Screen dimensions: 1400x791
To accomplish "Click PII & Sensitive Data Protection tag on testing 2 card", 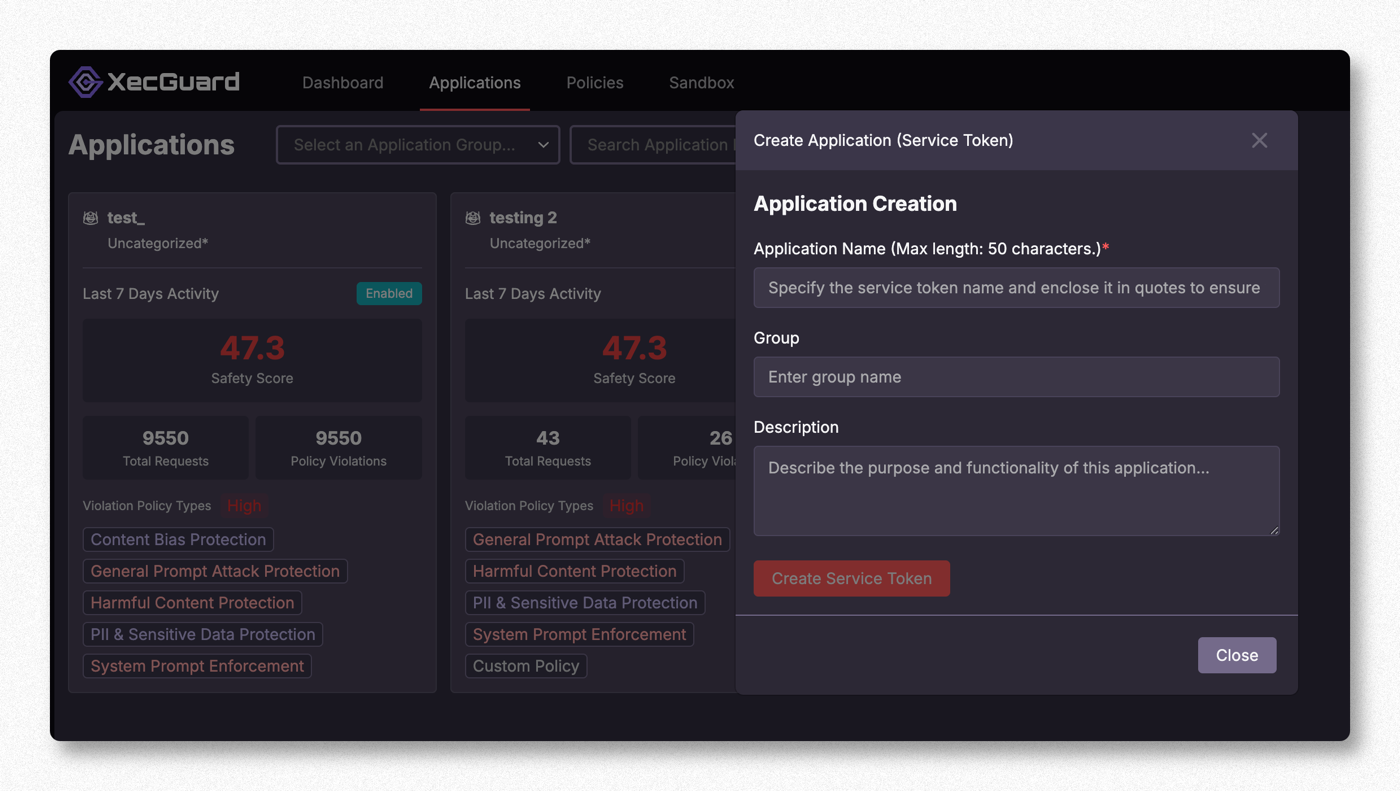I will click(x=585, y=603).
